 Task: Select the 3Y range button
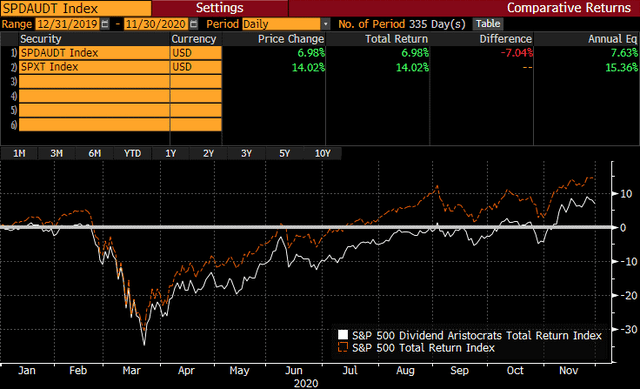247,153
